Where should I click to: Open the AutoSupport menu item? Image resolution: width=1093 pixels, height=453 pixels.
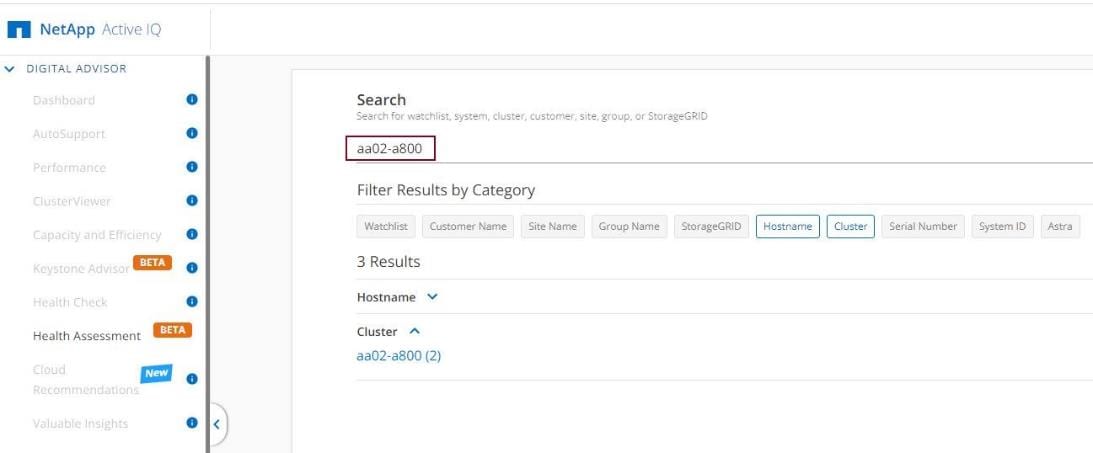pos(69,134)
